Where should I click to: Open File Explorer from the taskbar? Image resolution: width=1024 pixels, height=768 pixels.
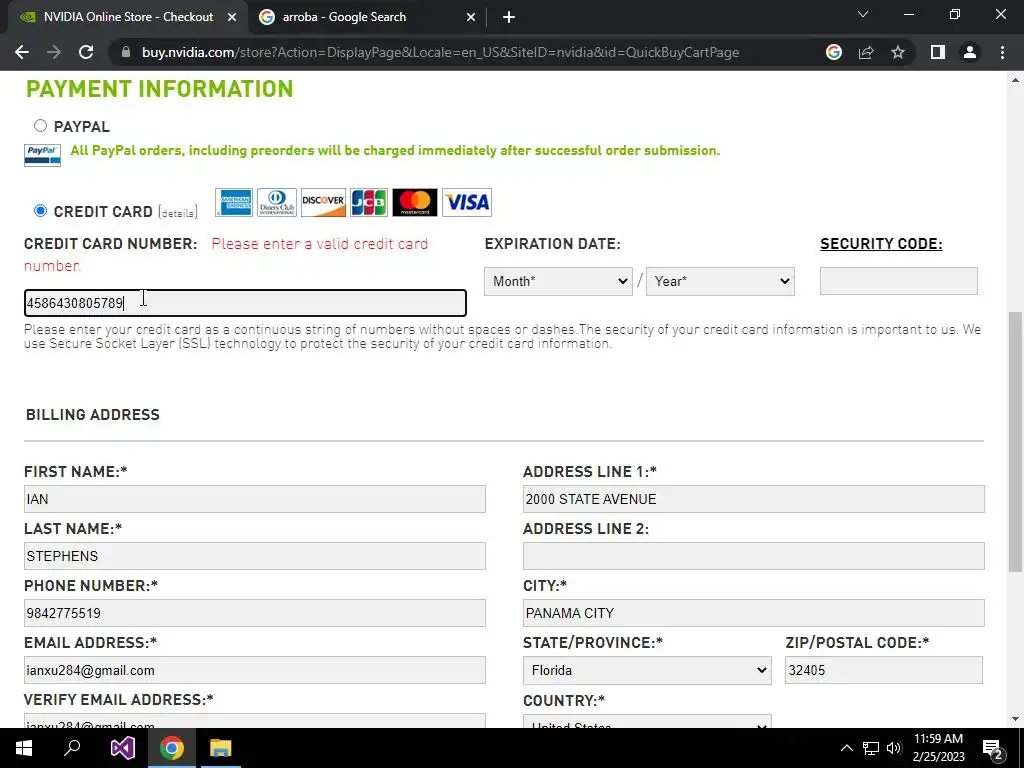[x=221, y=748]
